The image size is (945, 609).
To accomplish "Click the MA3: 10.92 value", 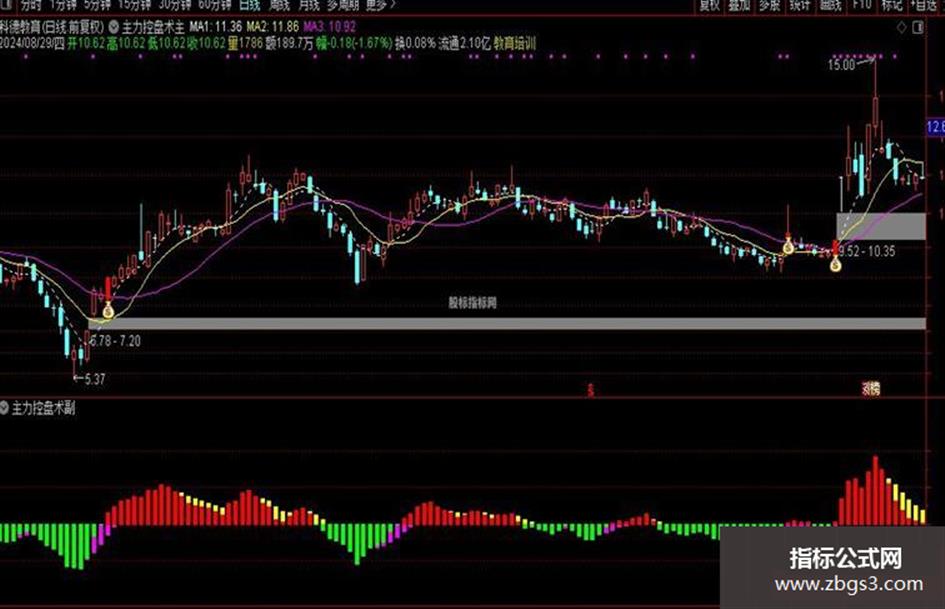I will point(330,27).
